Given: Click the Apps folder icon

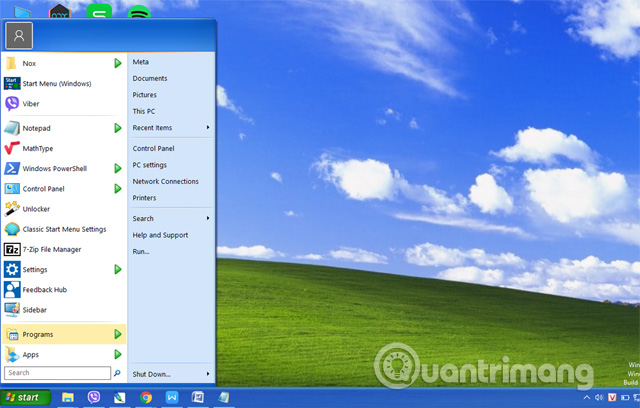Looking at the screenshot, I should [x=12, y=355].
